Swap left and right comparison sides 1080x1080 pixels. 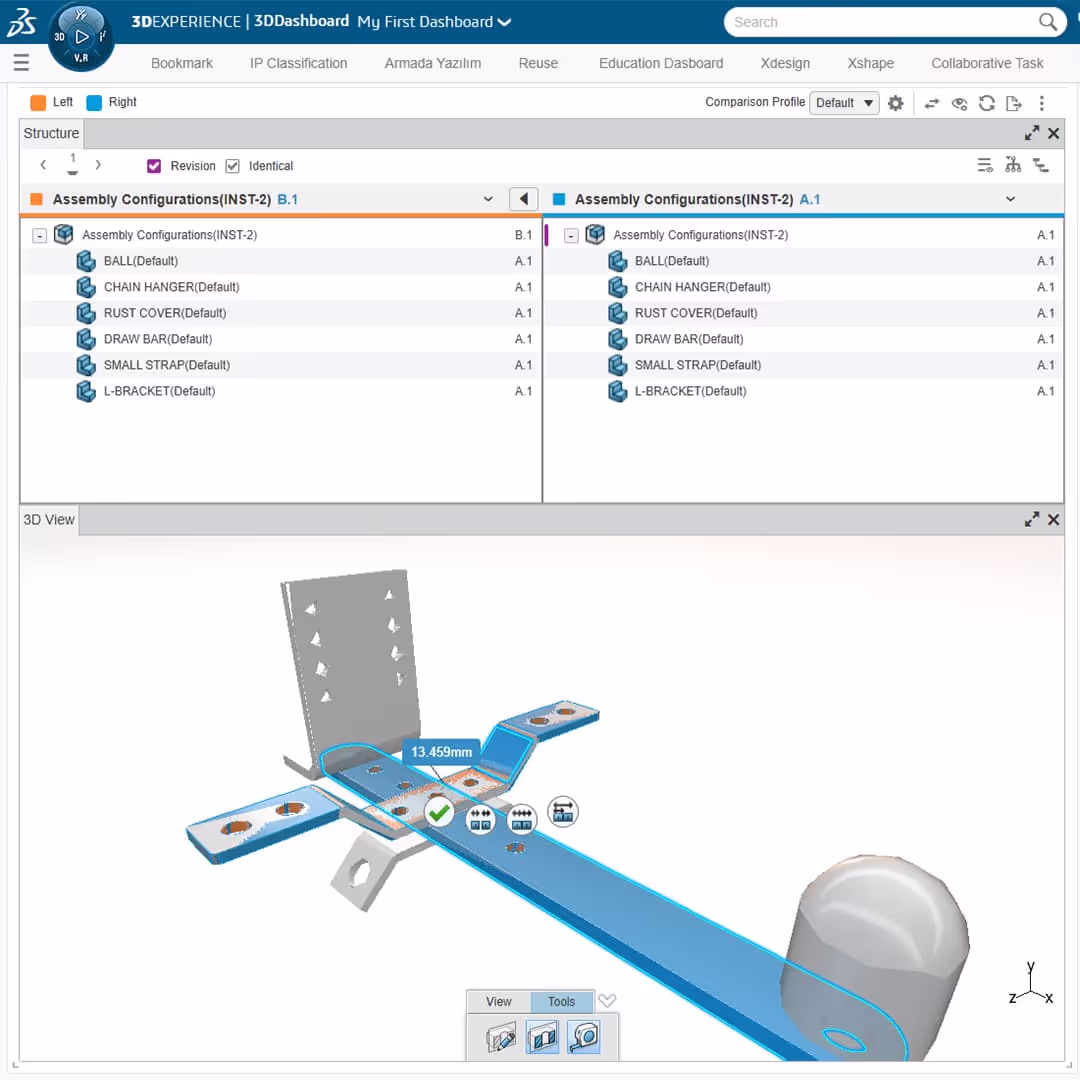[932, 103]
